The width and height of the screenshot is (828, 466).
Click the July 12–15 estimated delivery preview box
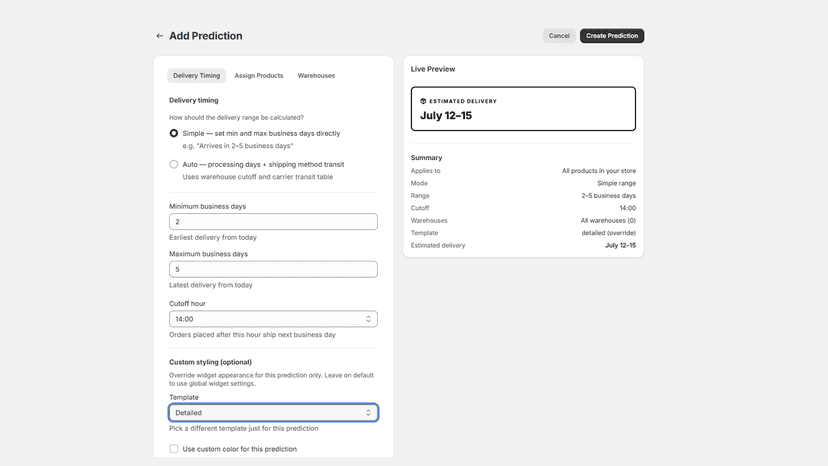(x=523, y=109)
